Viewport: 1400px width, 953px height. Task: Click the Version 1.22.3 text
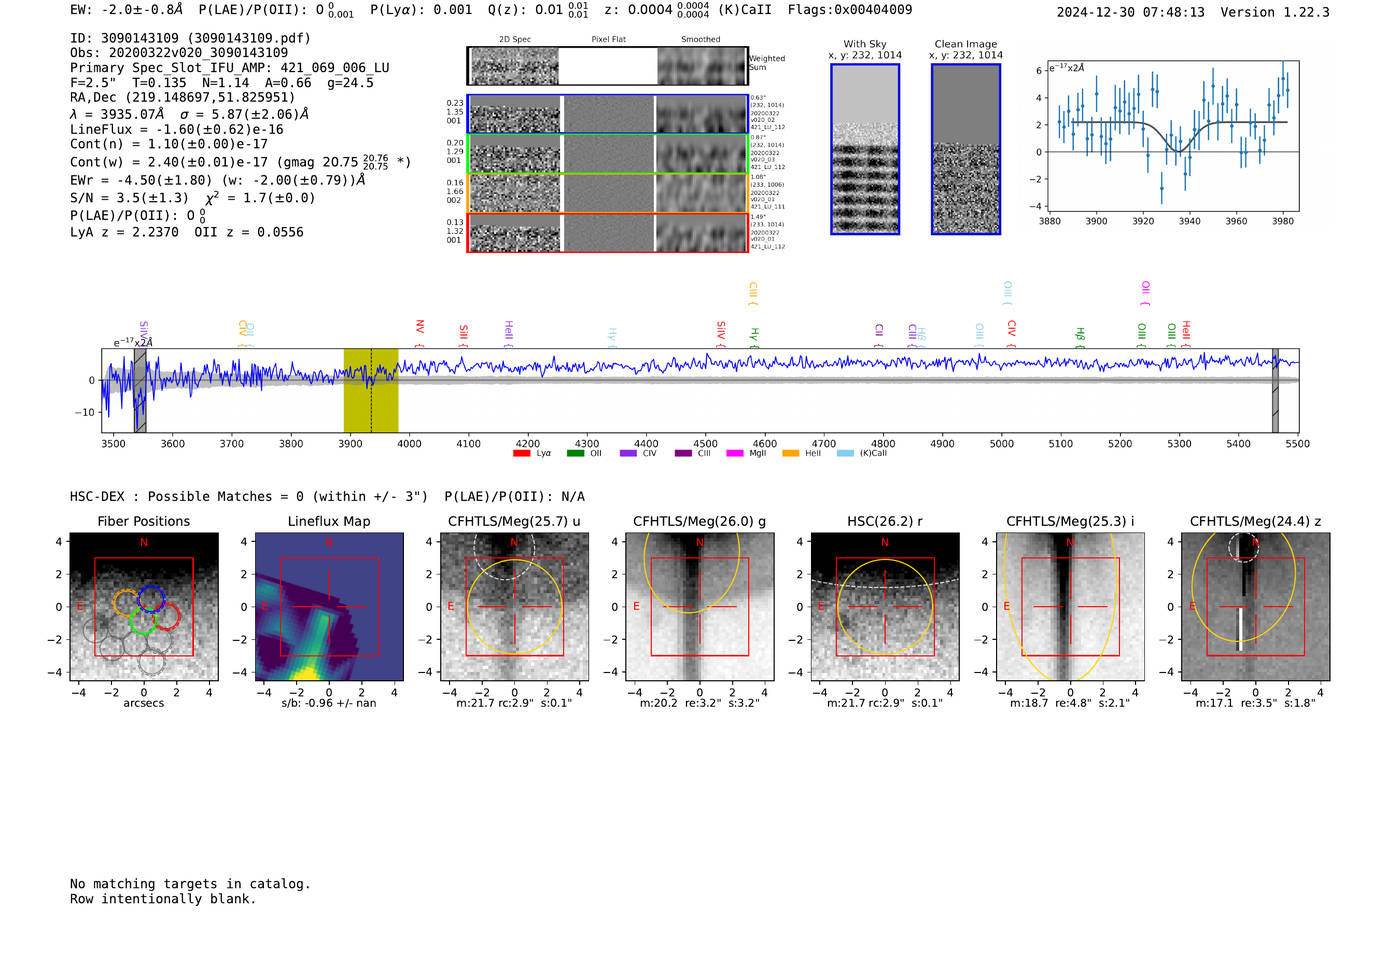pyautogui.click(x=1275, y=12)
